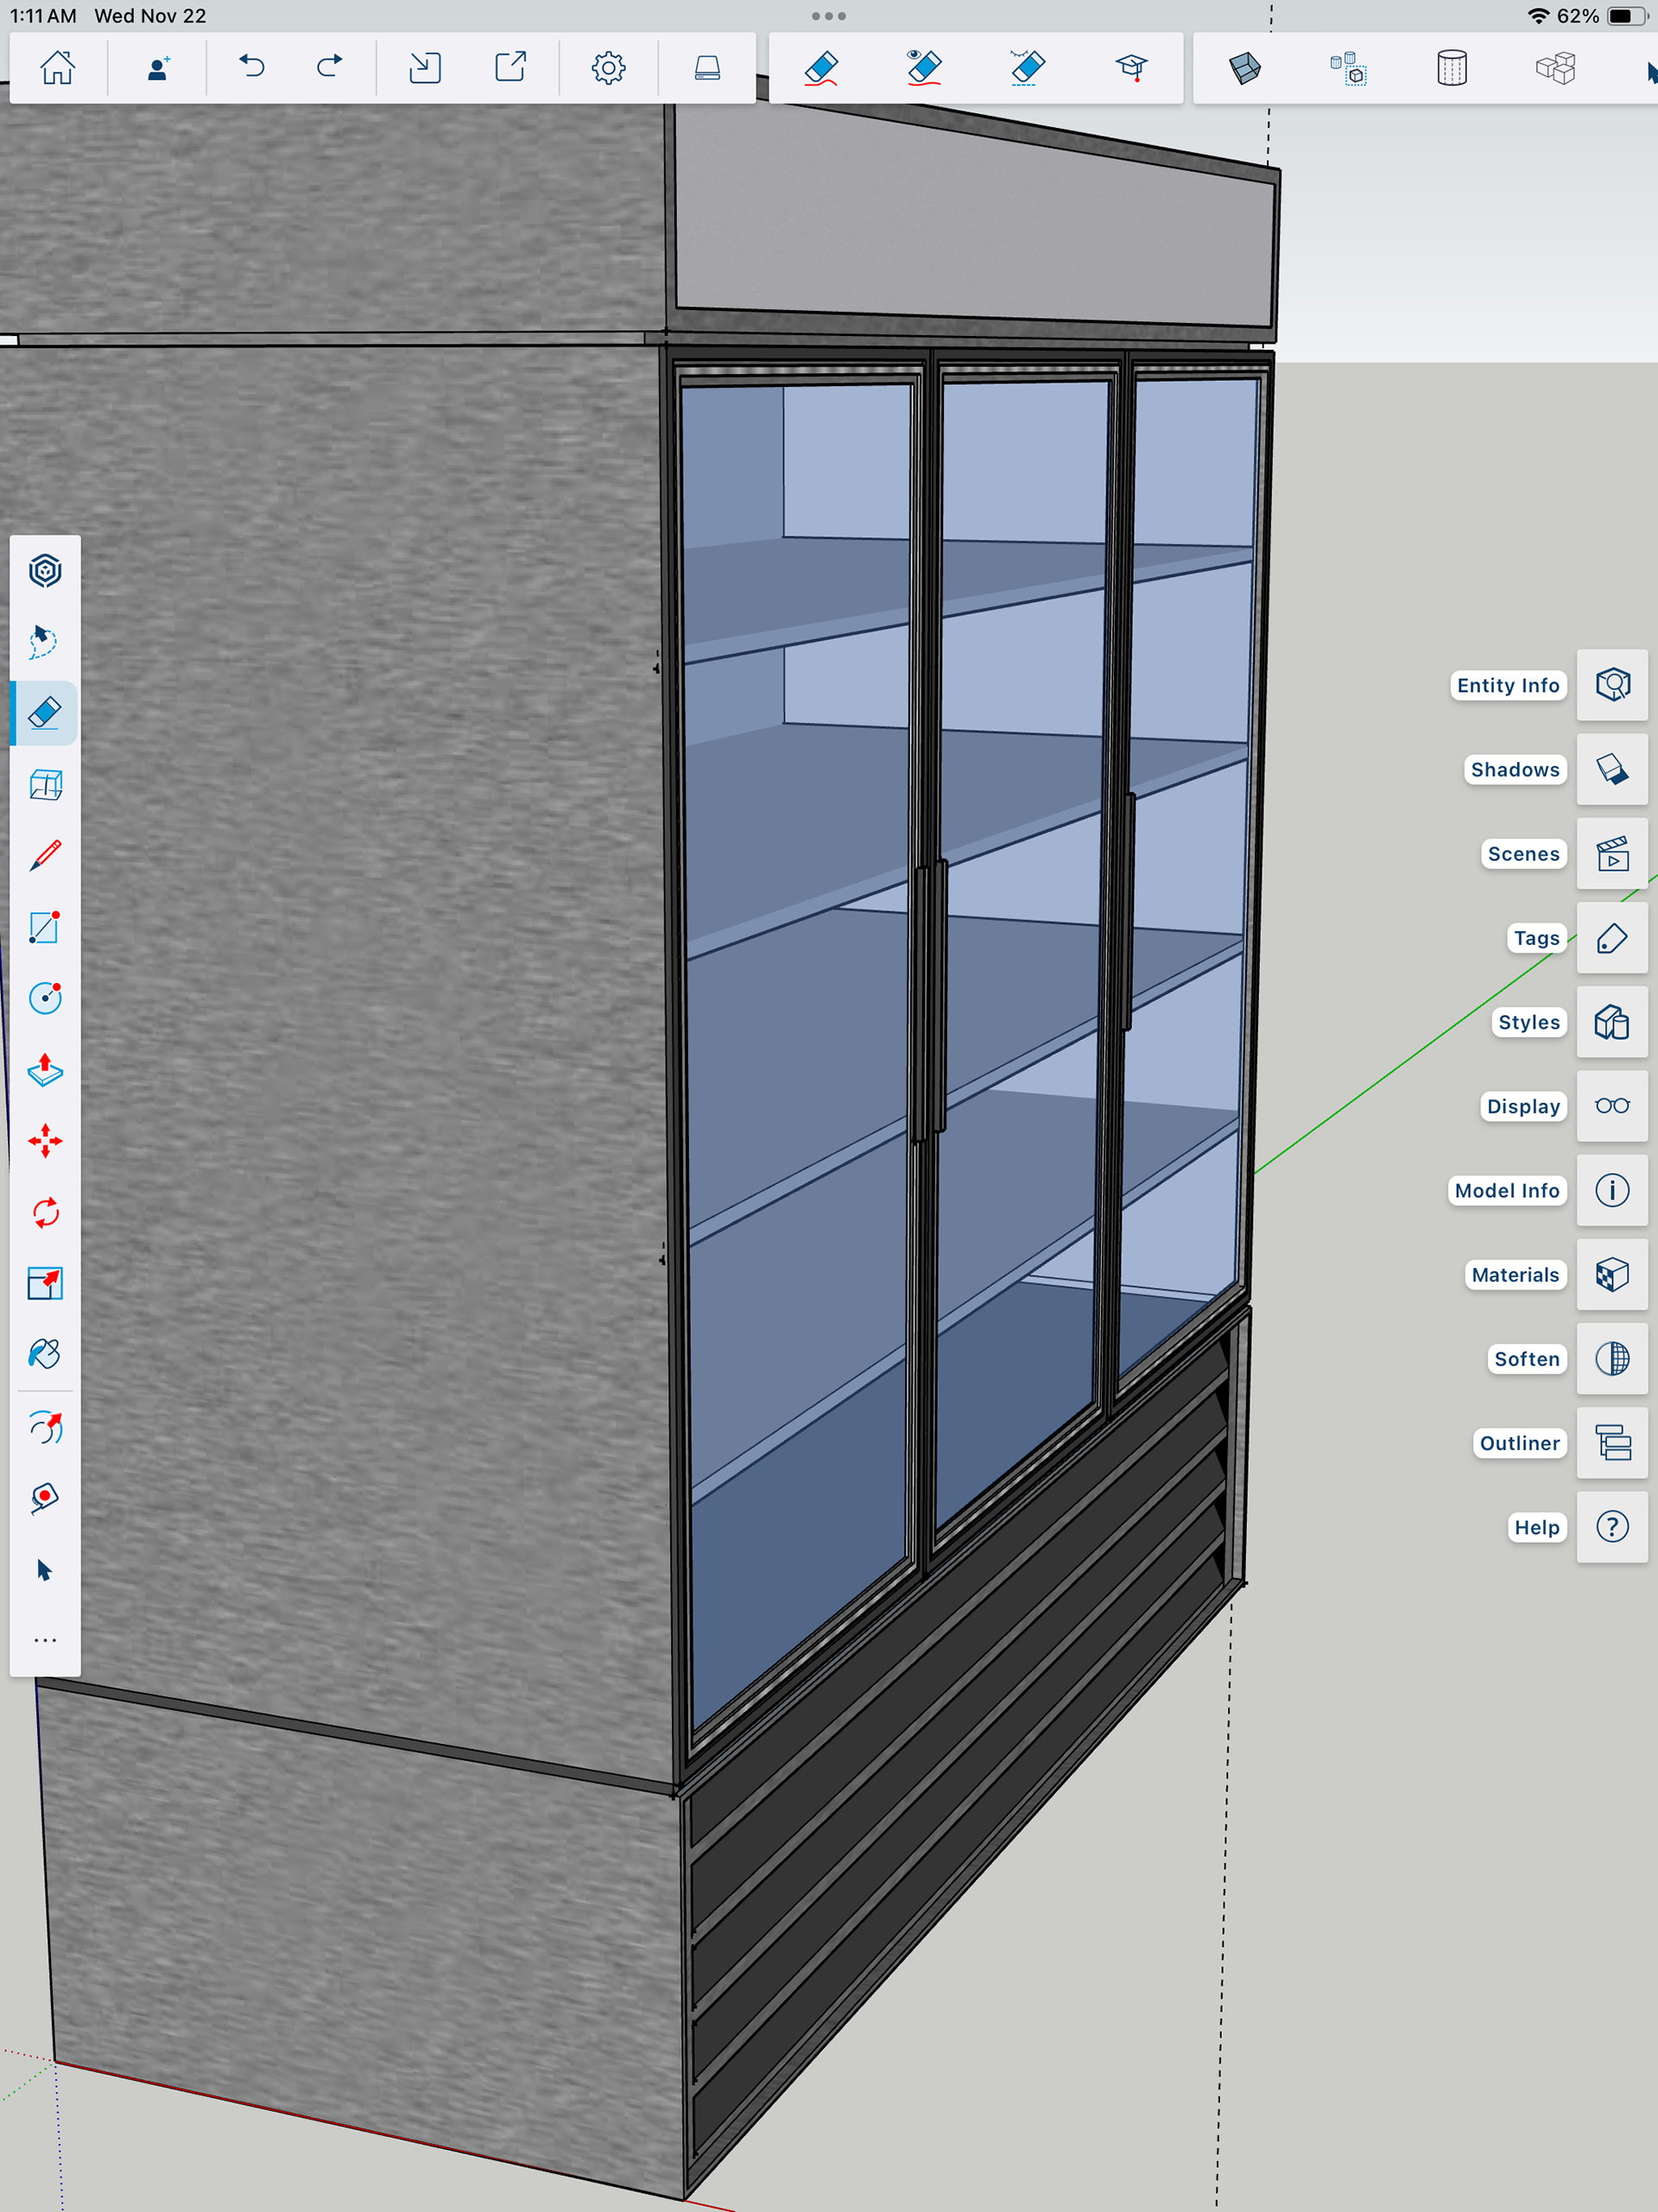
Task: Toggle the Shadows panel icon
Action: (1611, 769)
